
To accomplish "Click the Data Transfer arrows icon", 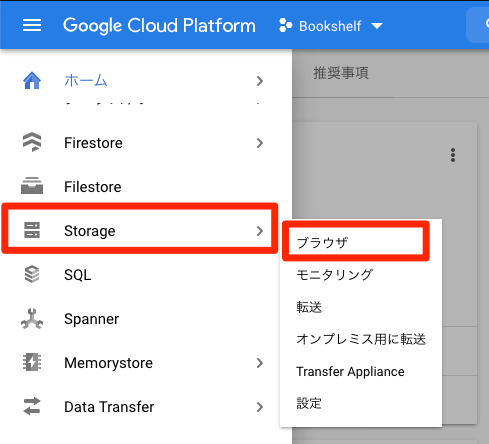I will click(32, 406).
